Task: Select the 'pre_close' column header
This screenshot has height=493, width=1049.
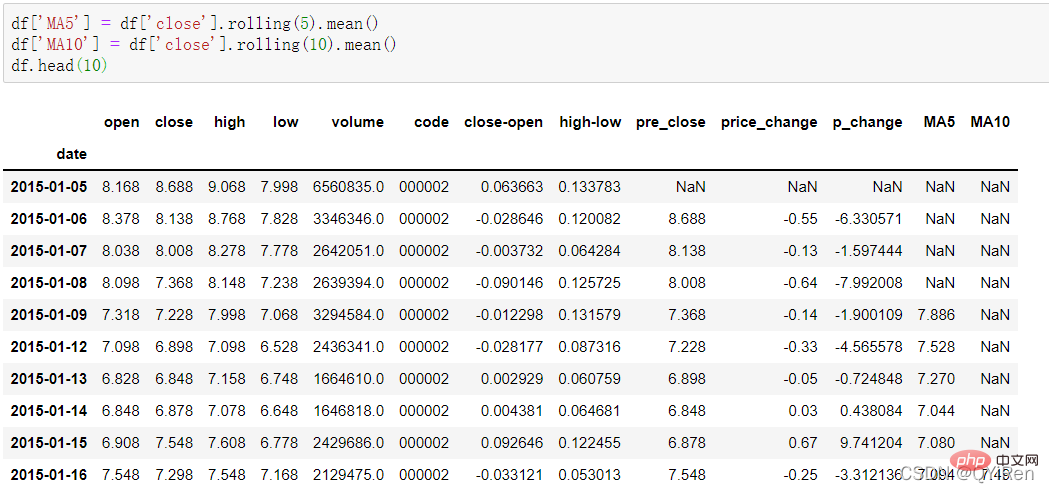Action: pyautogui.click(x=671, y=122)
